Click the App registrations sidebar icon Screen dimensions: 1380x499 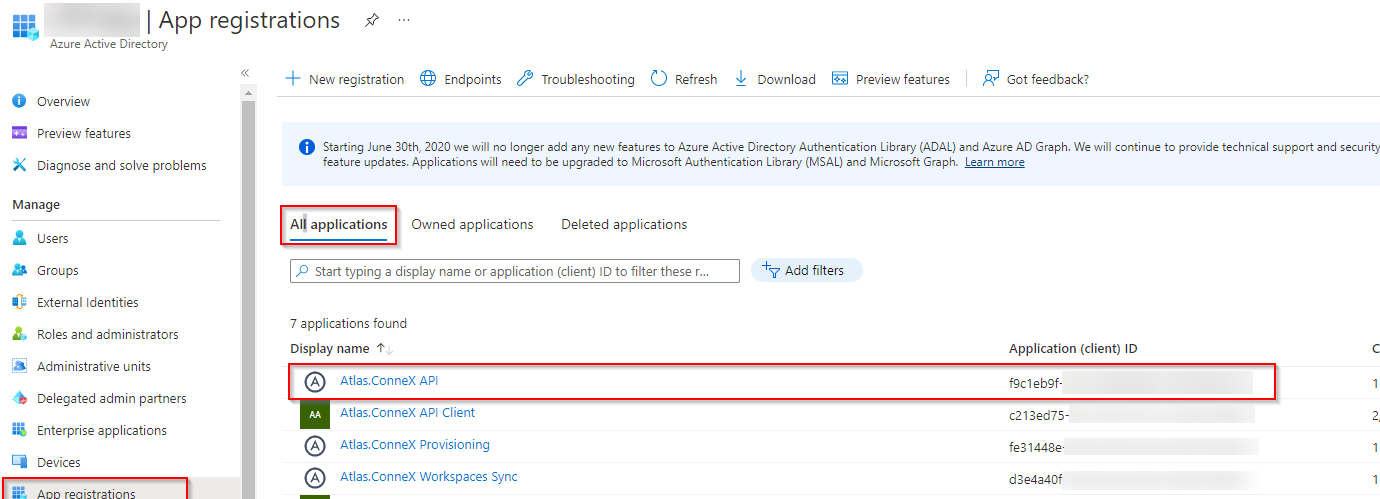pos(19,493)
